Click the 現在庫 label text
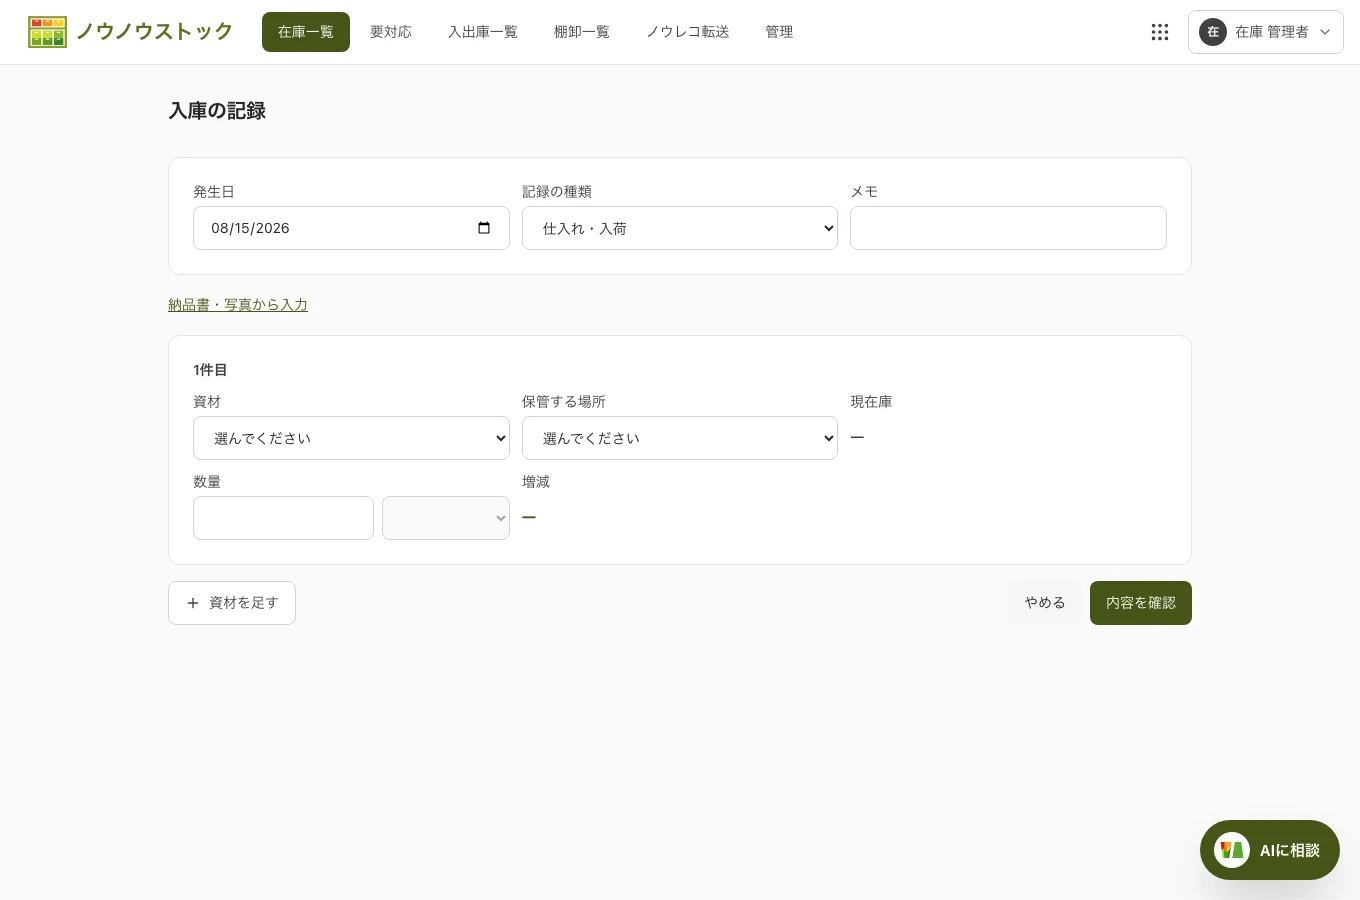This screenshot has height=900, width=1360. click(x=871, y=402)
